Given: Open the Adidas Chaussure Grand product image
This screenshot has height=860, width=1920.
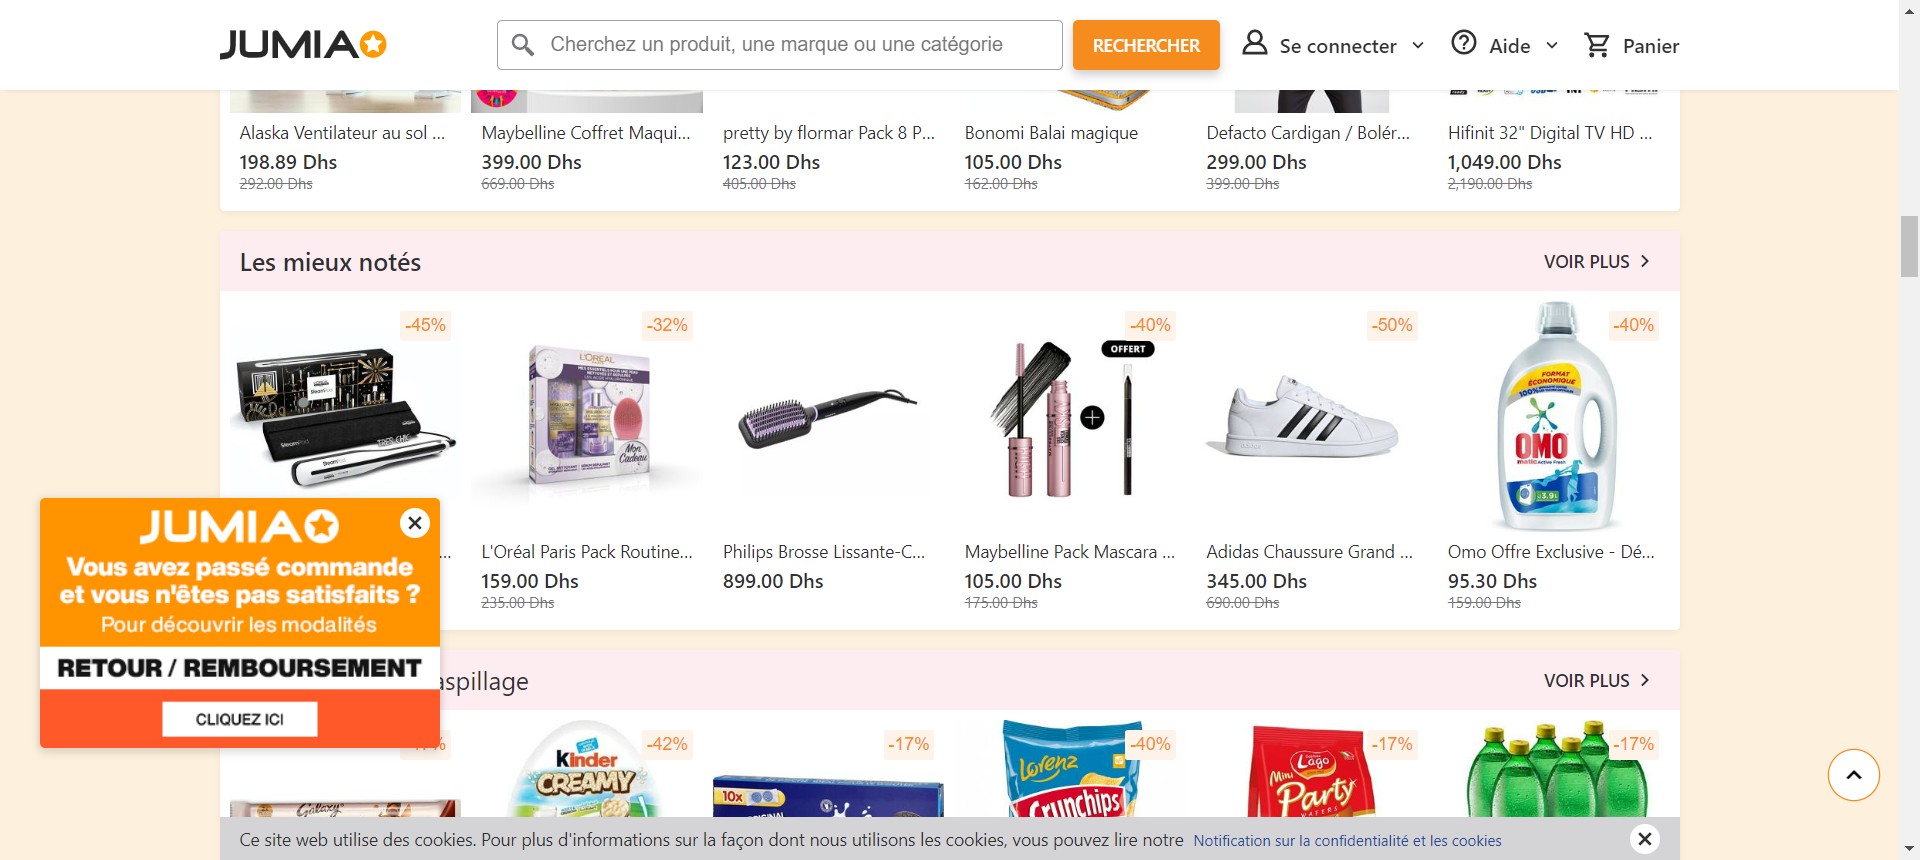Looking at the screenshot, I should click(x=1302, y=418).
